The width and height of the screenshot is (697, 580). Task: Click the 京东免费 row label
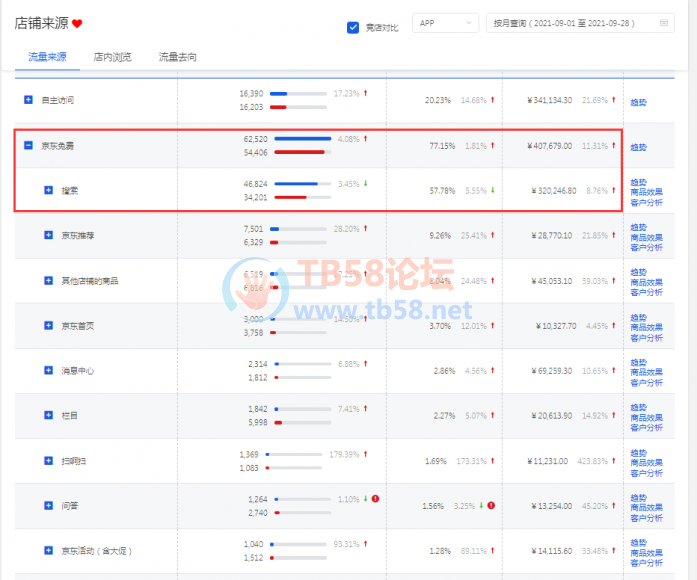(58, 146)
